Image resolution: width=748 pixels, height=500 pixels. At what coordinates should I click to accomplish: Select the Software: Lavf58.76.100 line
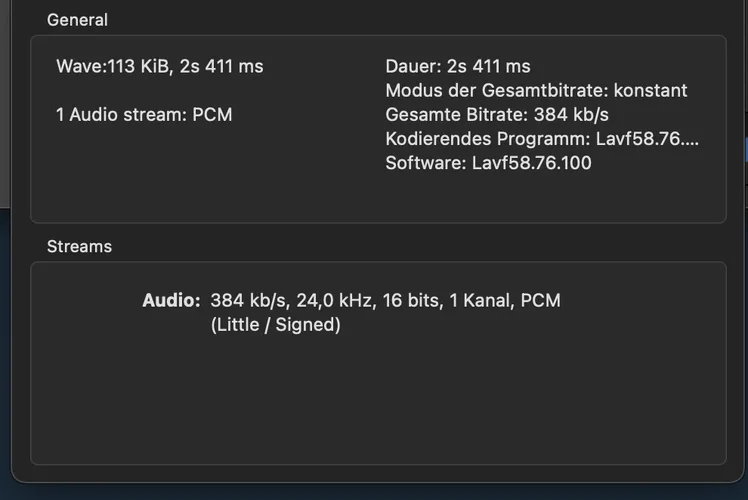(x=488, y=163)
